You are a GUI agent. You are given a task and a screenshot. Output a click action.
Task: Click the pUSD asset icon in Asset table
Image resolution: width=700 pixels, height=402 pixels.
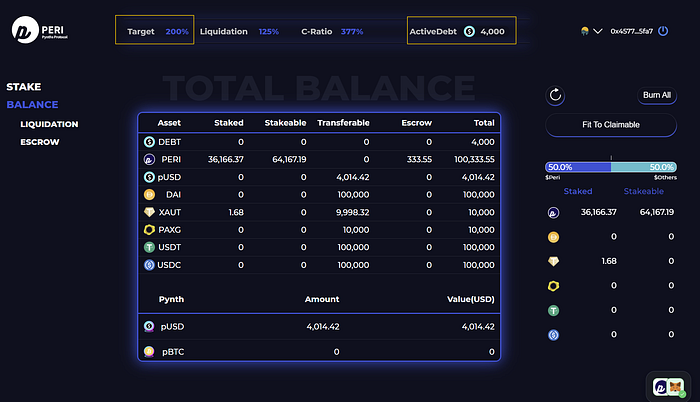click(x=149, y=177)
